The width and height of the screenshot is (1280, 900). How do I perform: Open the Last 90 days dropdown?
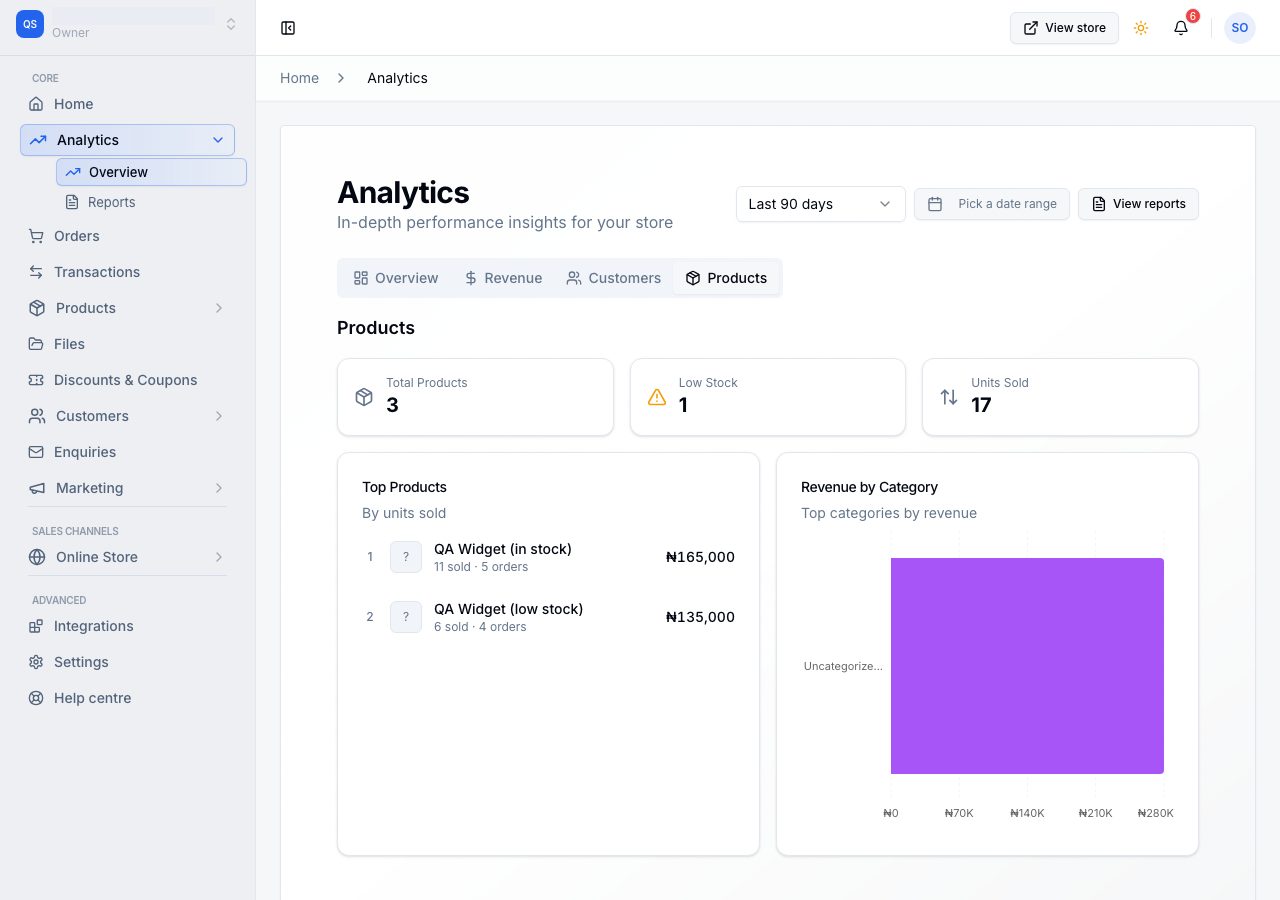(x=821, y=204)
